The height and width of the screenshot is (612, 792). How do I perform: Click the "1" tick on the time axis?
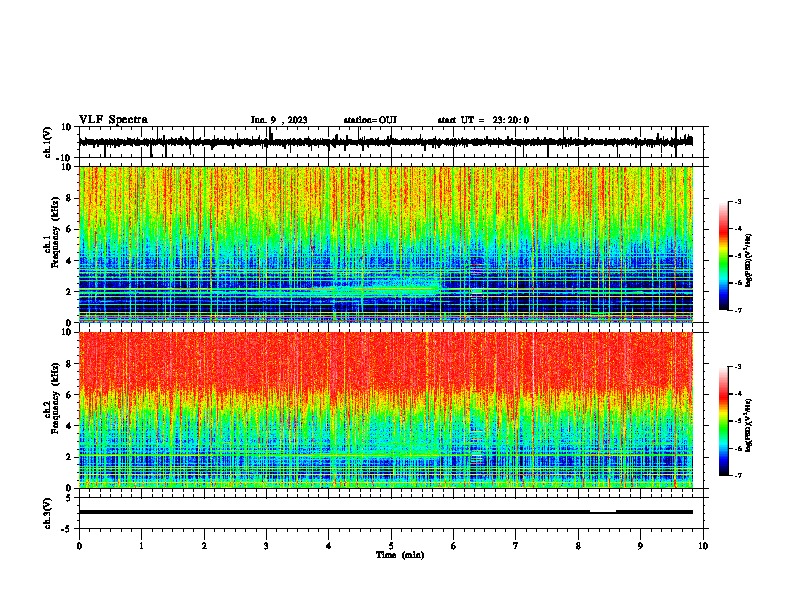click(141, 546)
